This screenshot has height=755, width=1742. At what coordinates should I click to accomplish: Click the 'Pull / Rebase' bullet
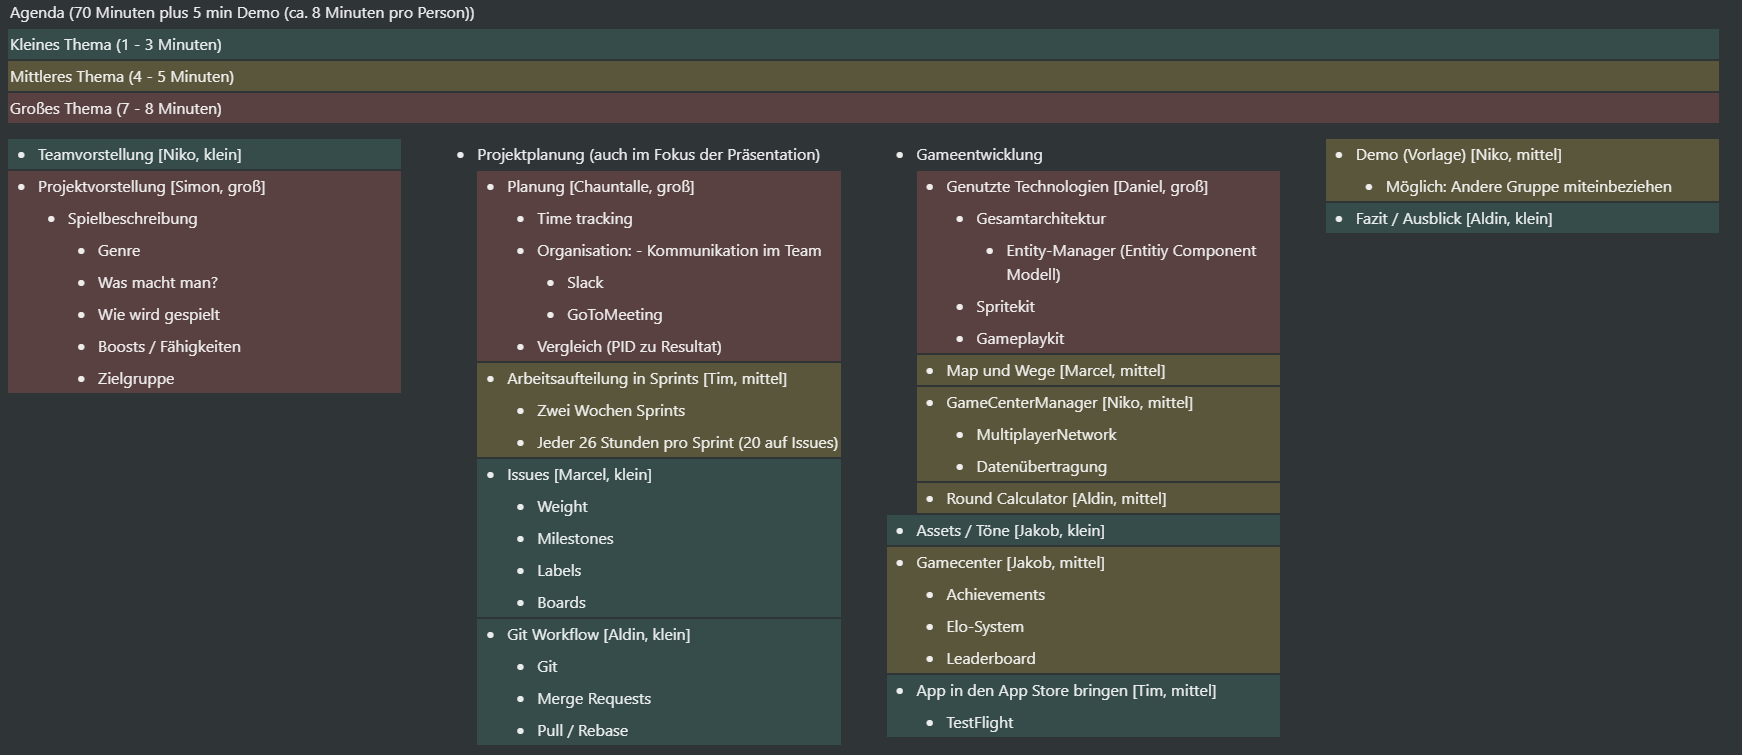point(582,731)
